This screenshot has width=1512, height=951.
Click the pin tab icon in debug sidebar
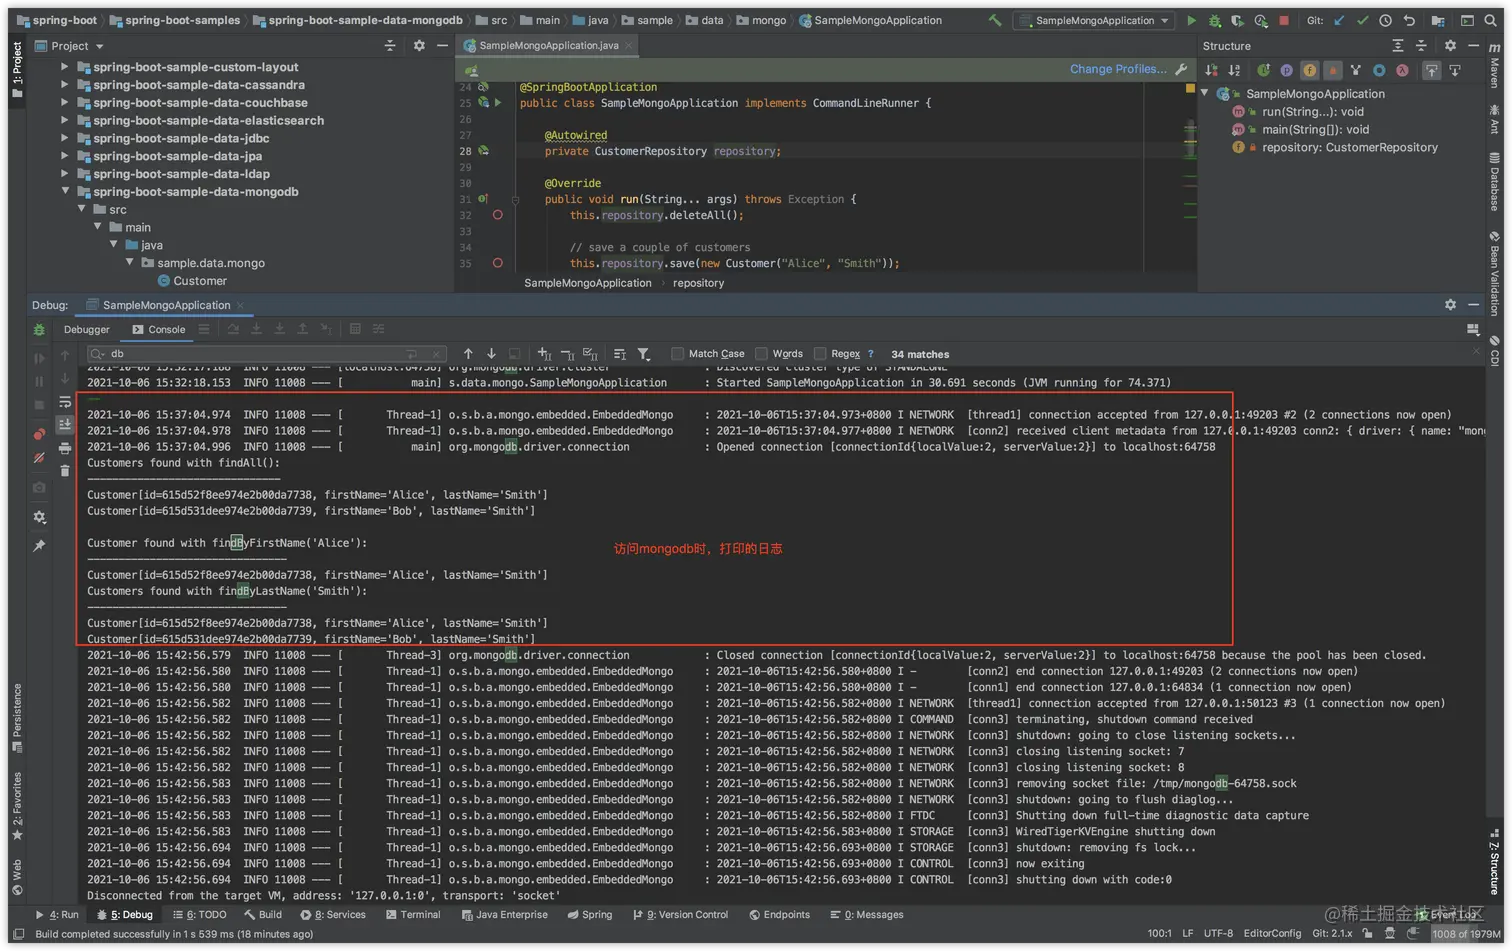point(39,545)
